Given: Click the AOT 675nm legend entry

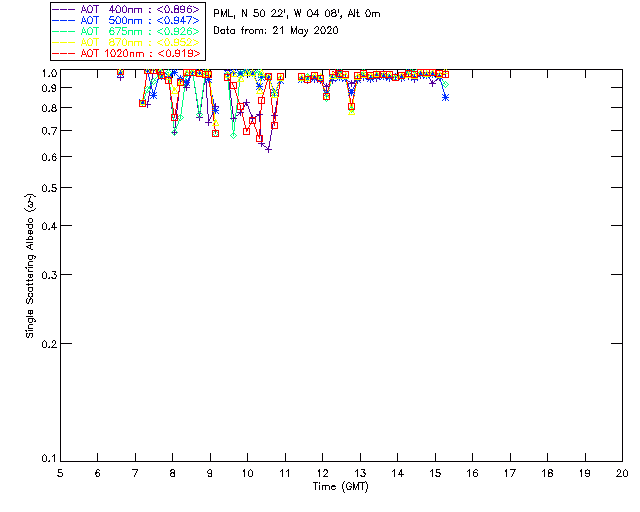Looking at the screenshot, I should click(x=127, y=31).
